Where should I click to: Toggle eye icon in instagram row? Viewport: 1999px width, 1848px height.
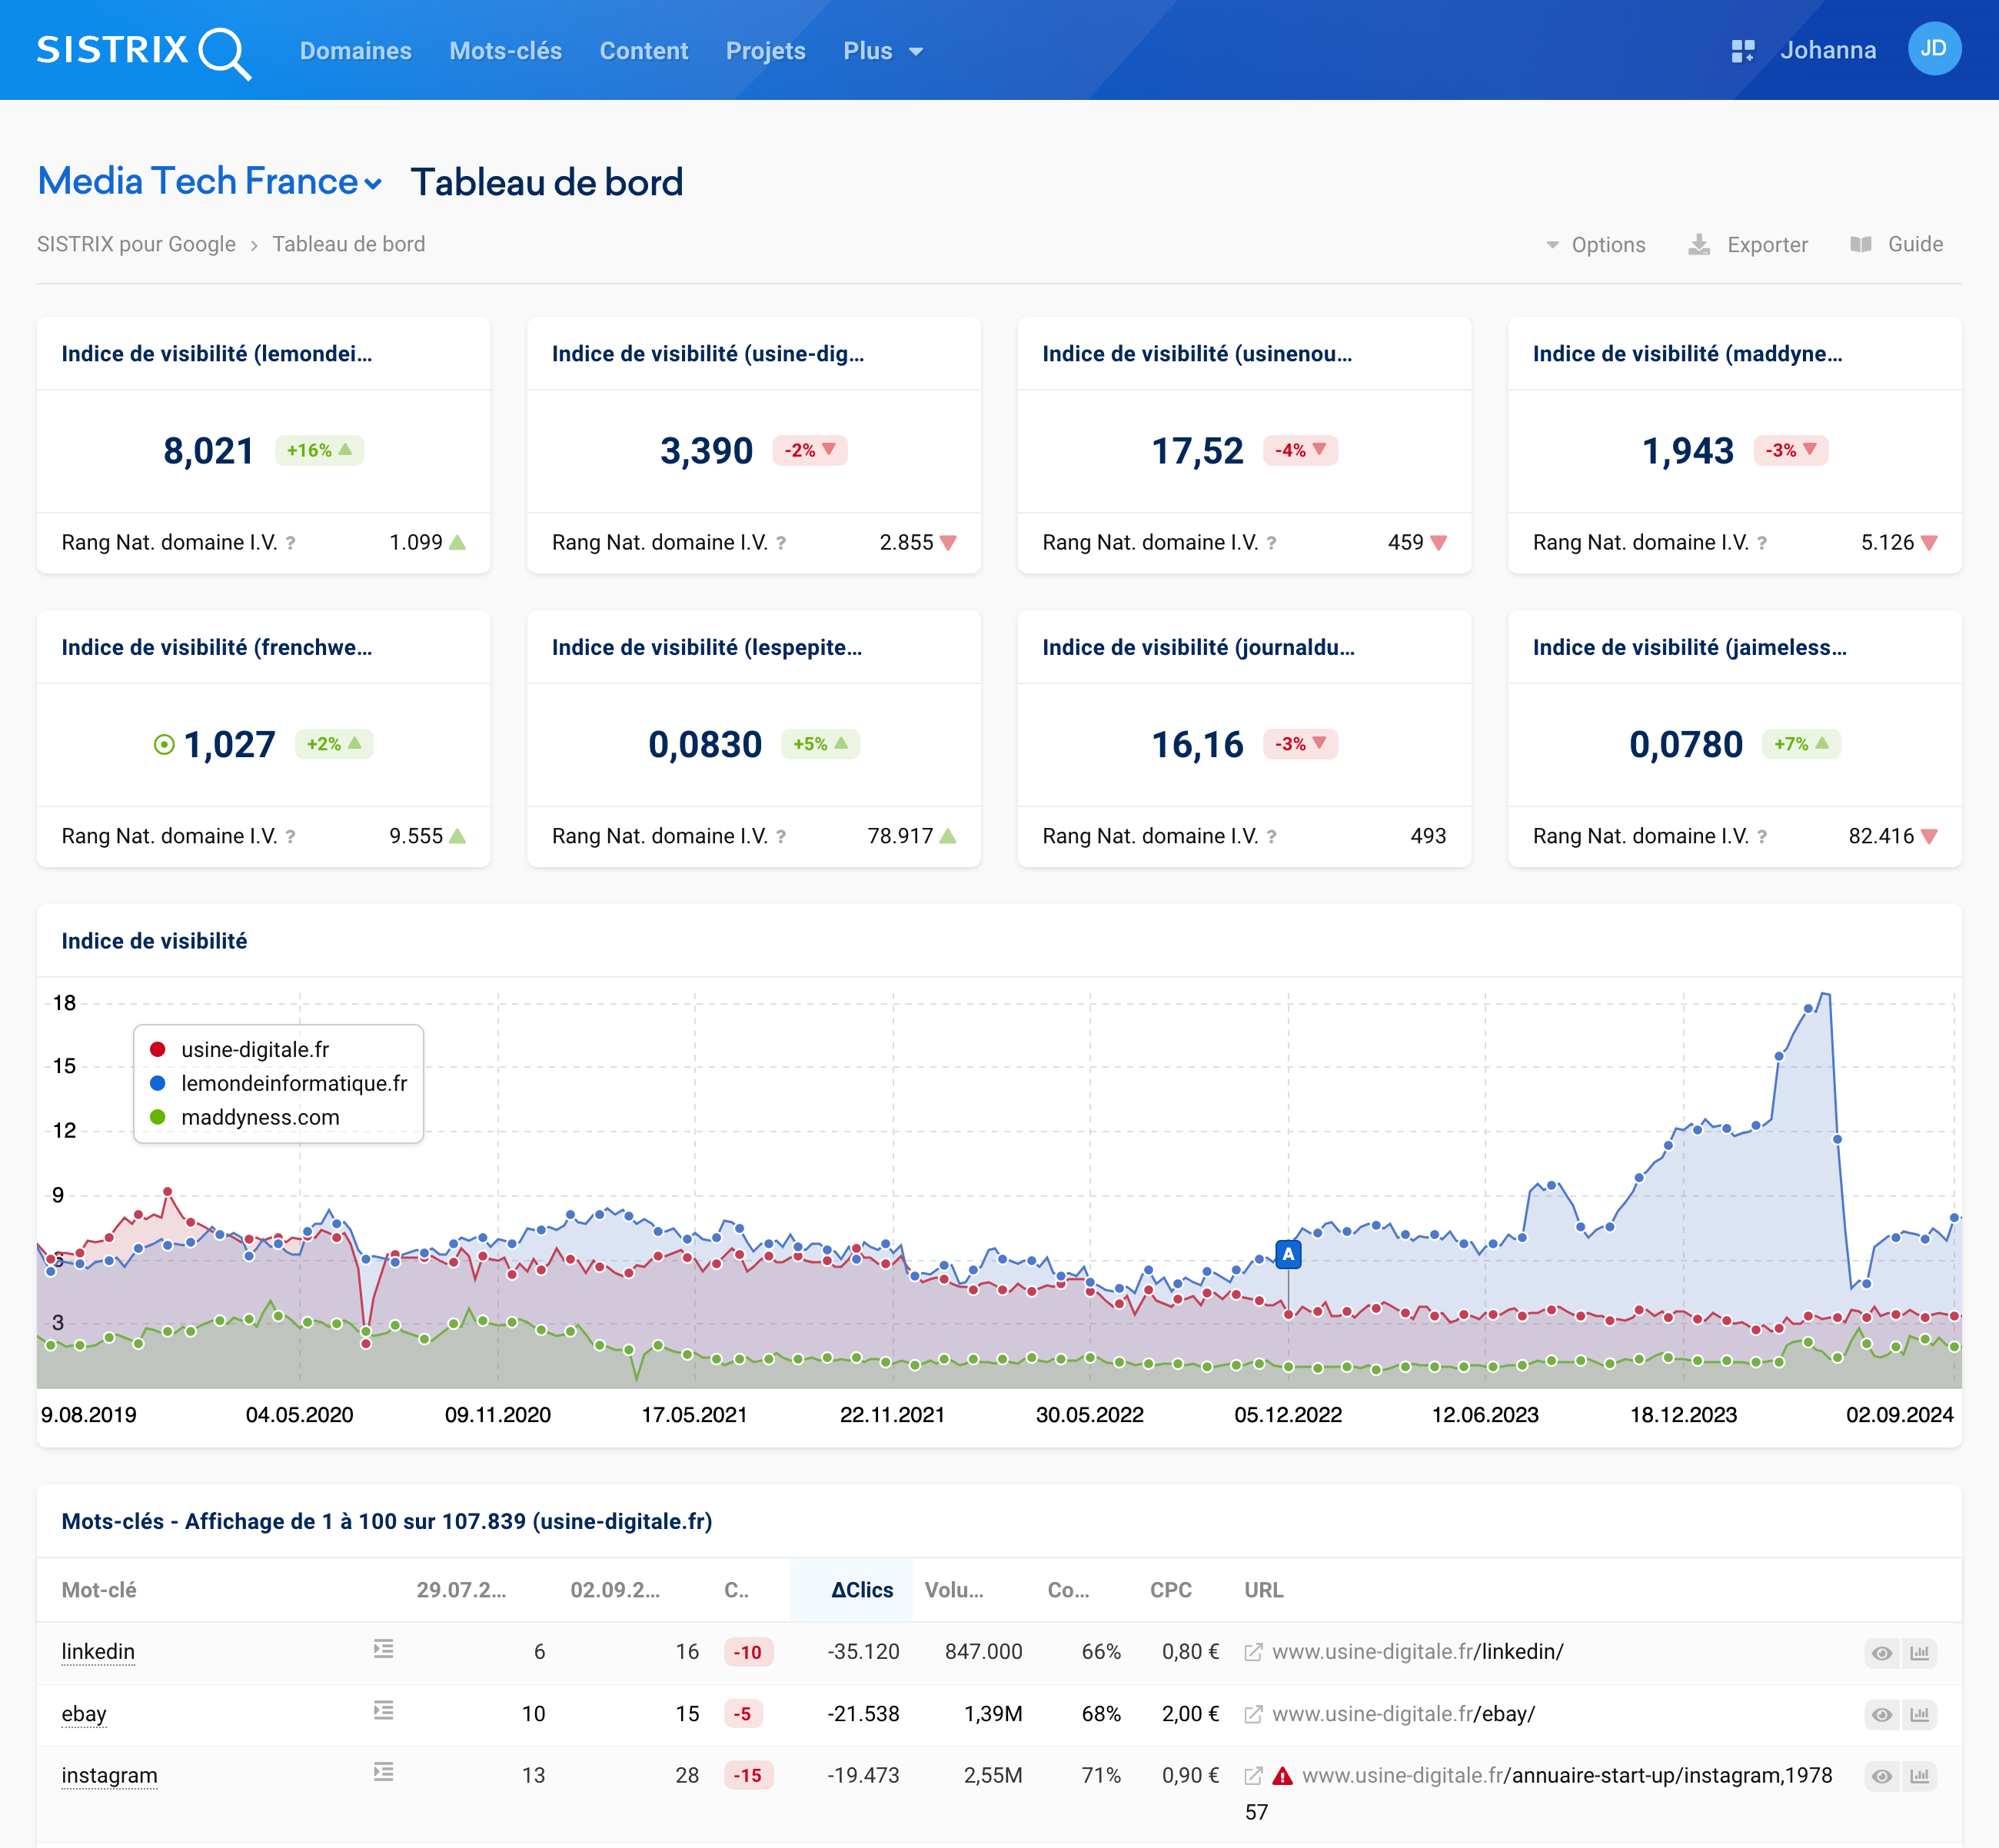point(1881,1777)
